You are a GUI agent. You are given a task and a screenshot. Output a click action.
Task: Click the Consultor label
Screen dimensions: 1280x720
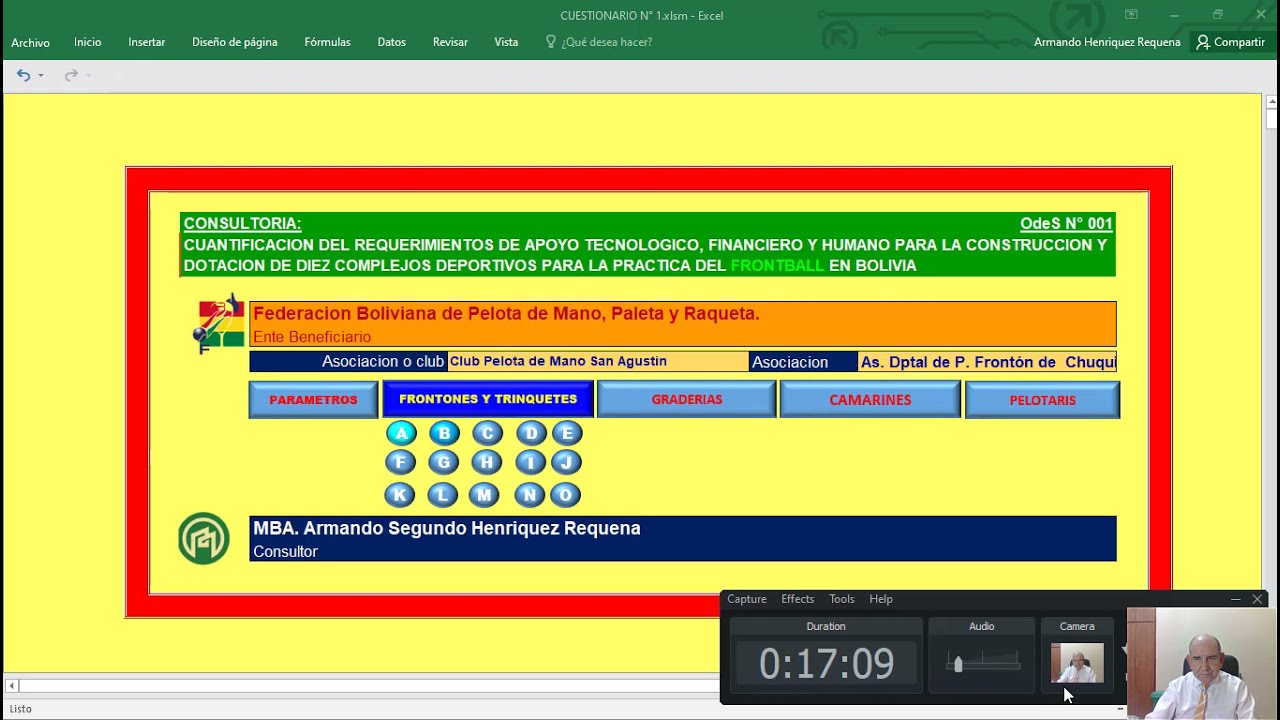pyautogui.click(x=285, y=552)
